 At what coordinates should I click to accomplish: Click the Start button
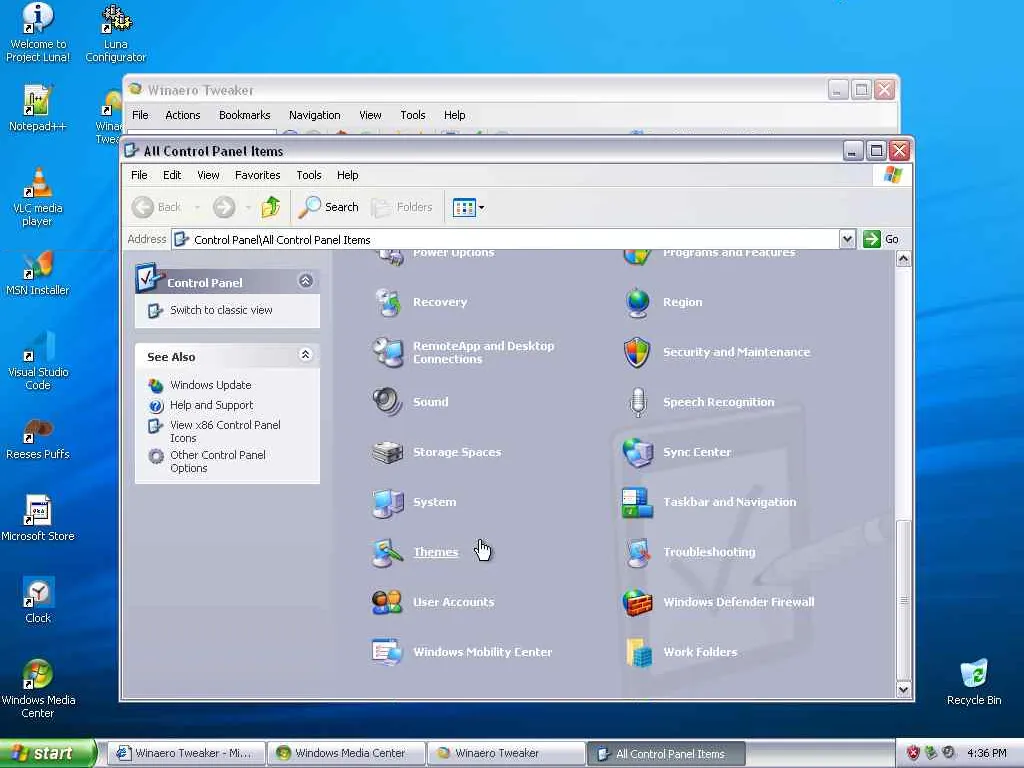click(x=47, y=754)
